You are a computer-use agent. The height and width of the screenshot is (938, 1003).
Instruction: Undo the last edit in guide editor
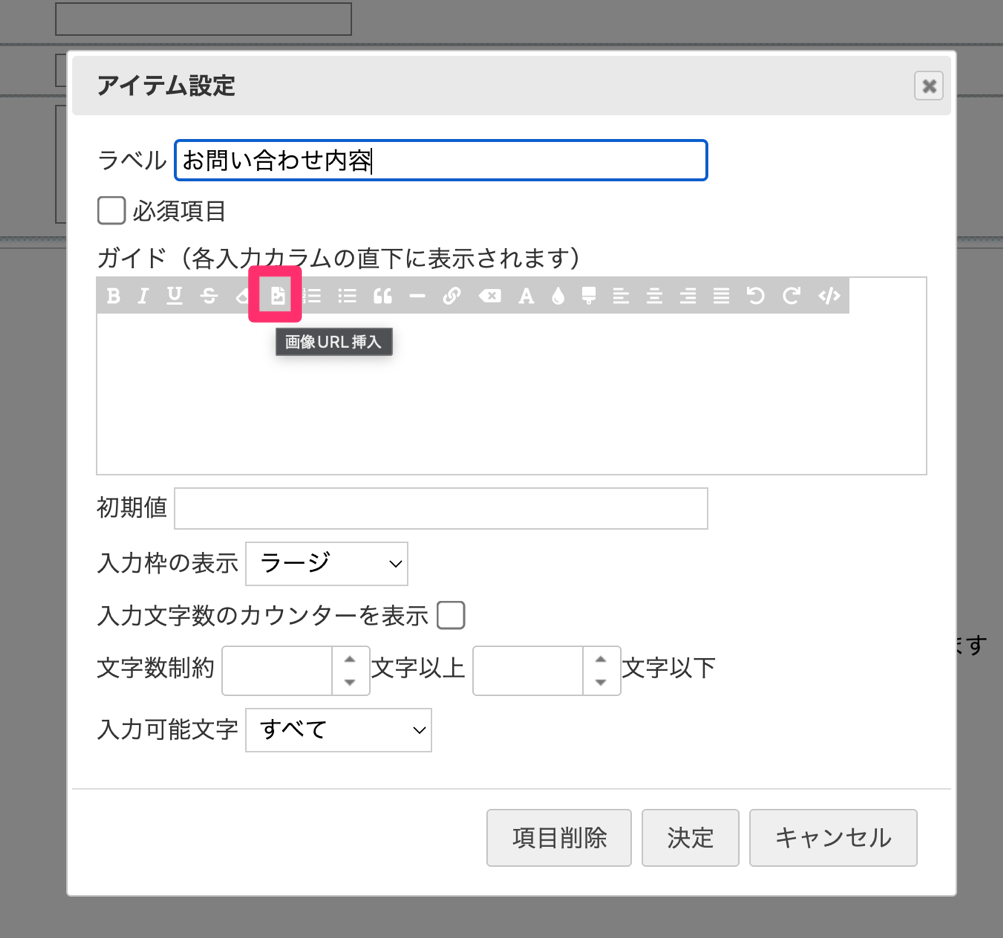tap(756, 296)
